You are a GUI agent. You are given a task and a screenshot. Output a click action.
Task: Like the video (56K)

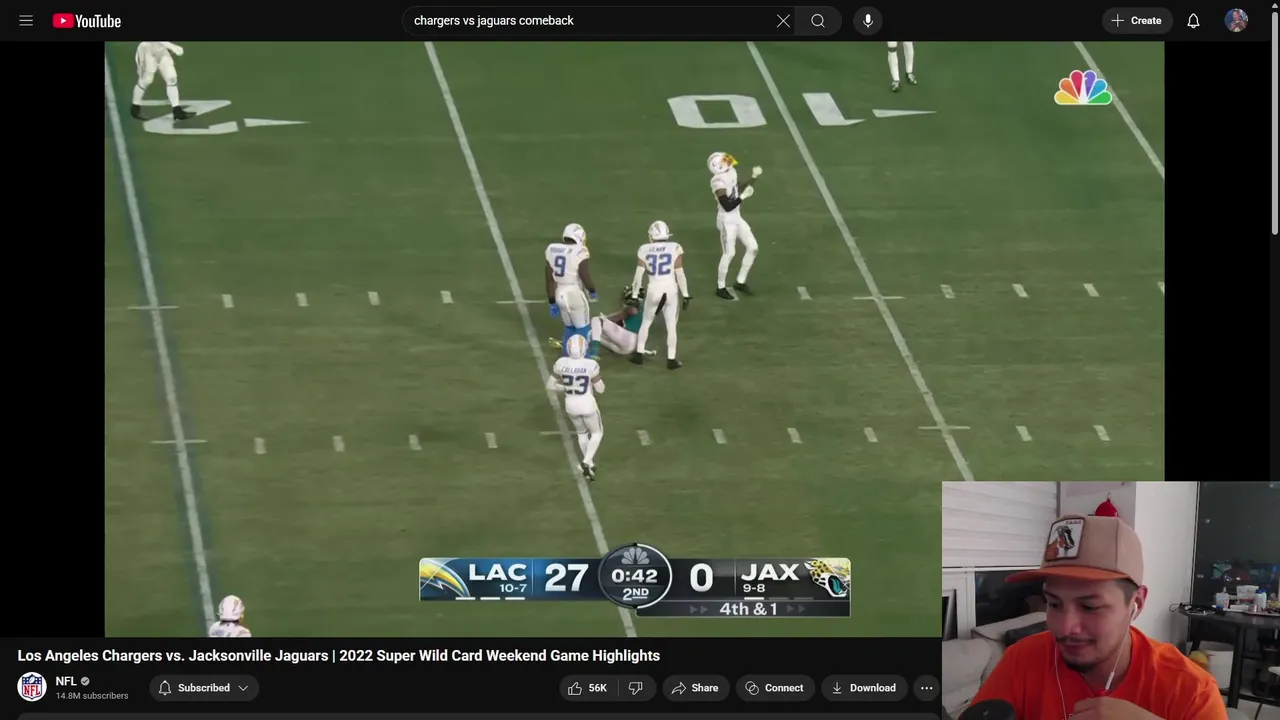[586, 688]
